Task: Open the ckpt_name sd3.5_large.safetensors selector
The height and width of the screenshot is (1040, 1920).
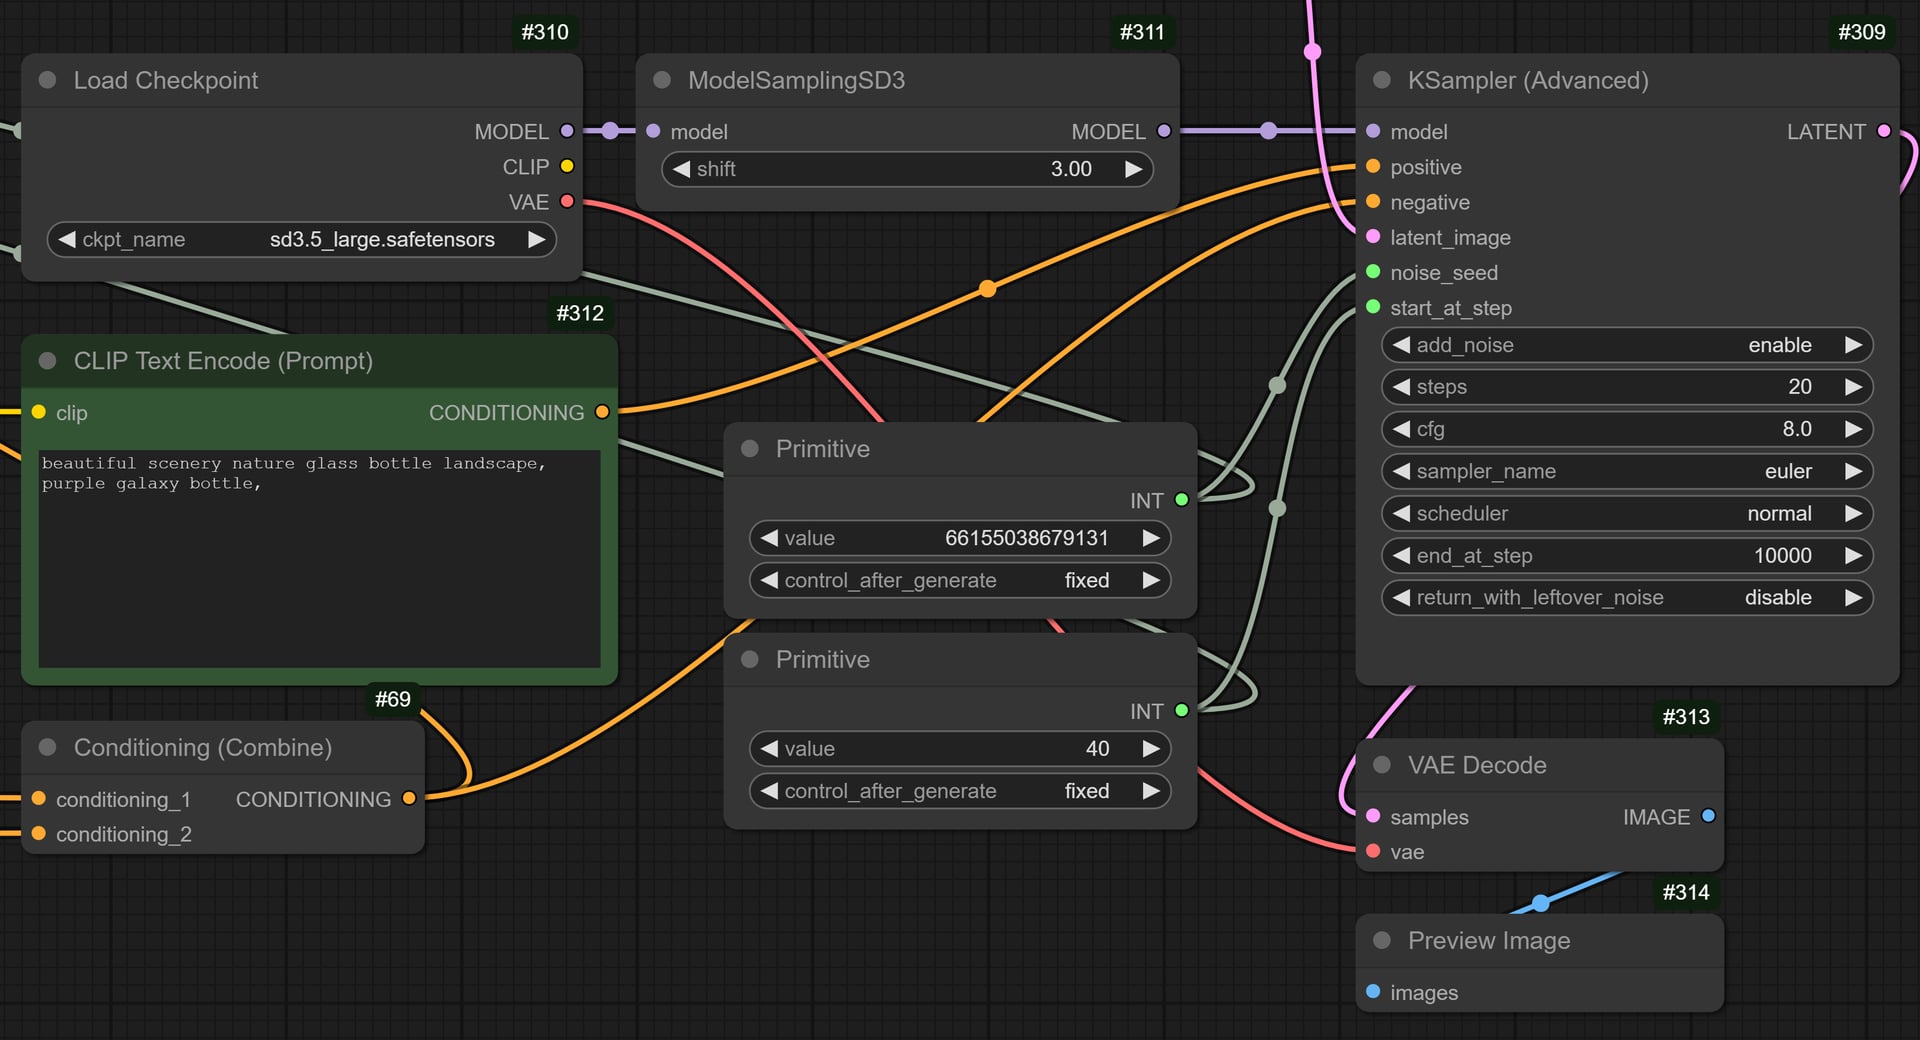Action: click(x=301, y=240)
